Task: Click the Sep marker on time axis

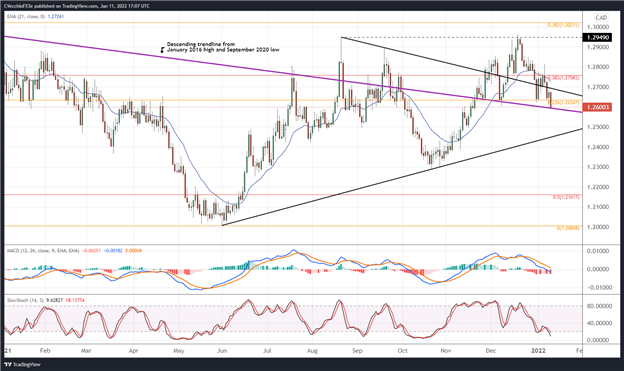Action: point(357,351)
